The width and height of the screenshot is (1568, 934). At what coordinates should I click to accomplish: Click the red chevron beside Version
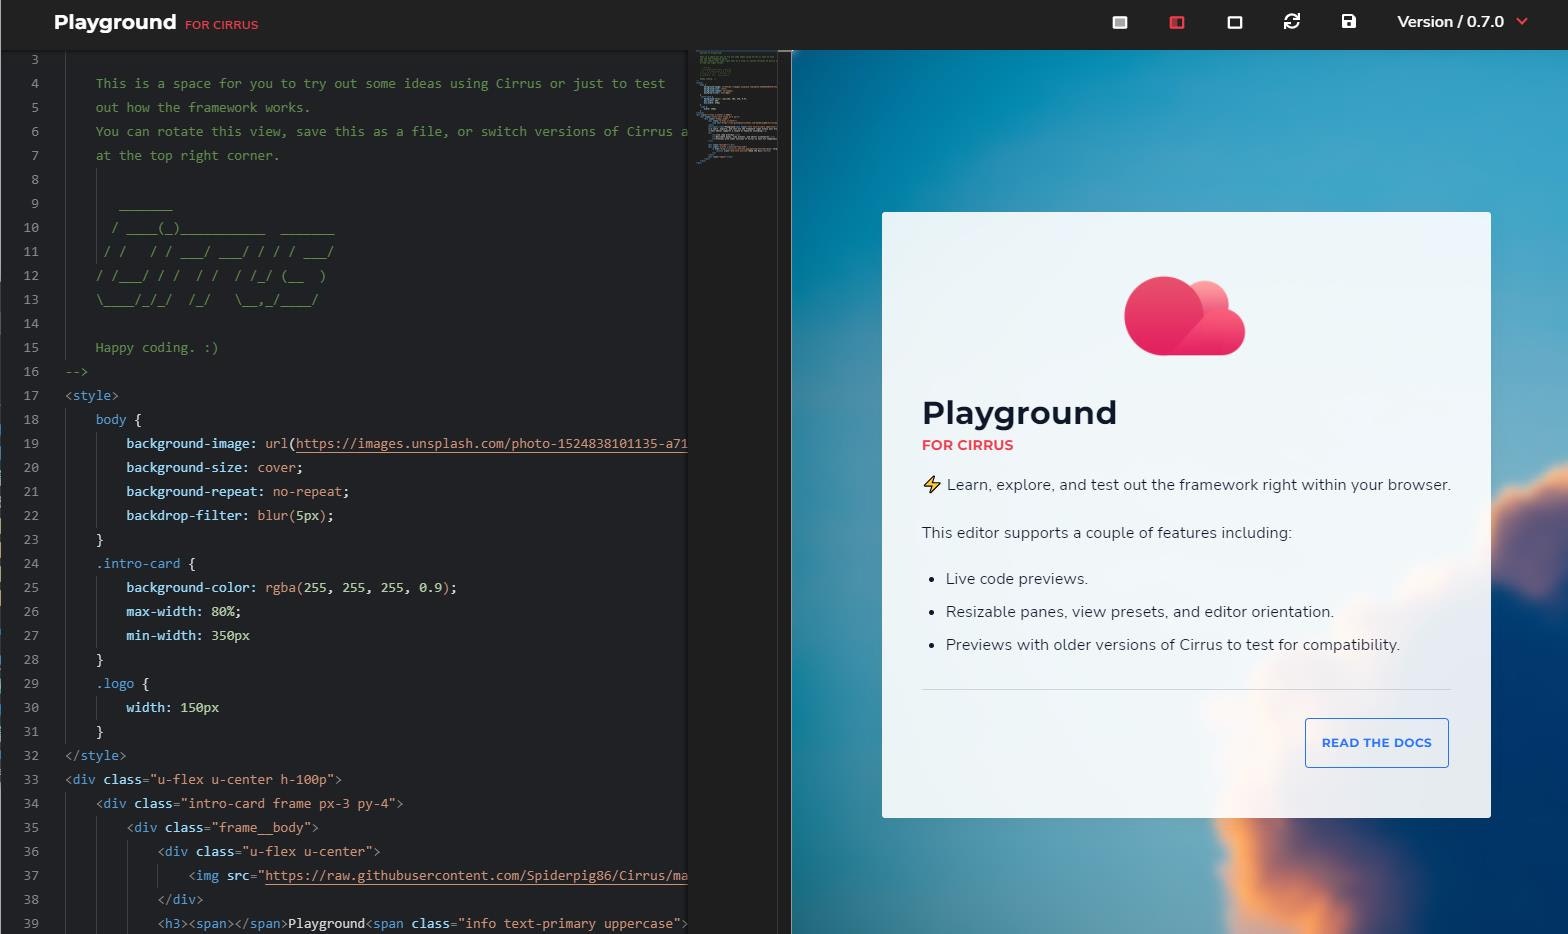1522,21
